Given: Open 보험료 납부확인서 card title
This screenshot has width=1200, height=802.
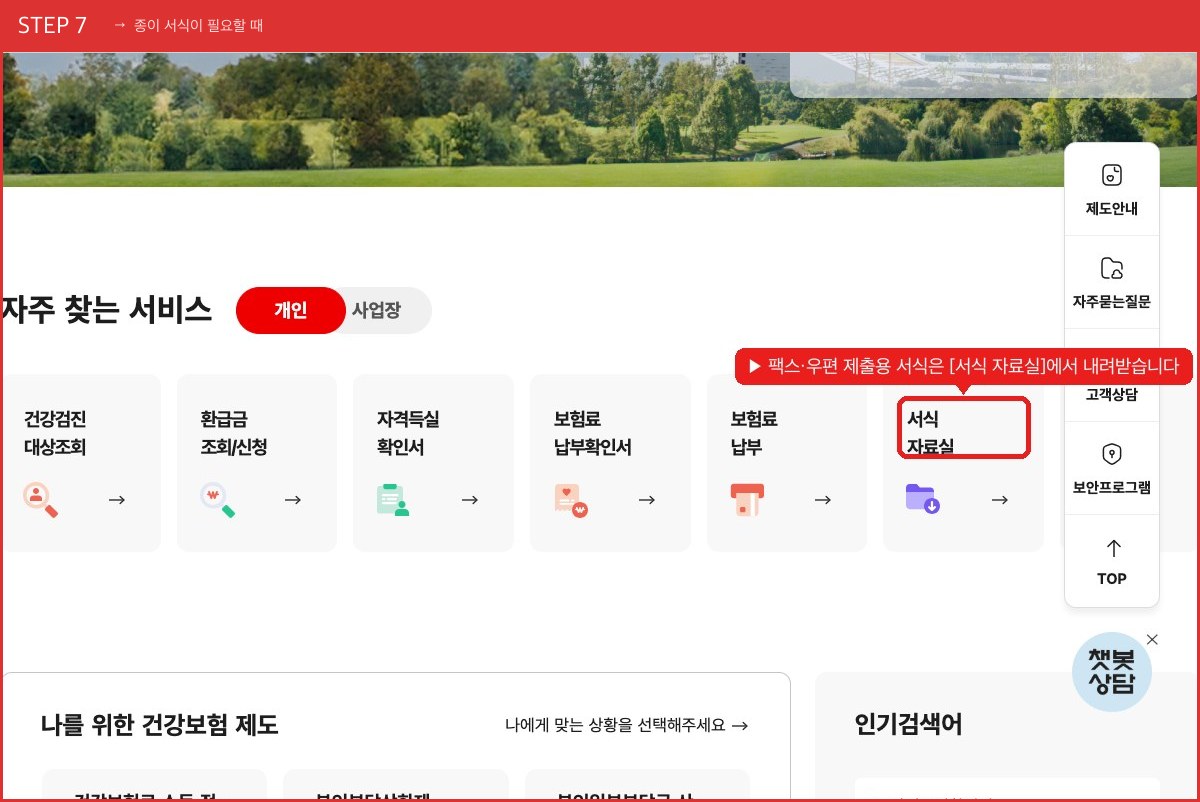Looking at the screenshot, I should (x=593, y=433).
